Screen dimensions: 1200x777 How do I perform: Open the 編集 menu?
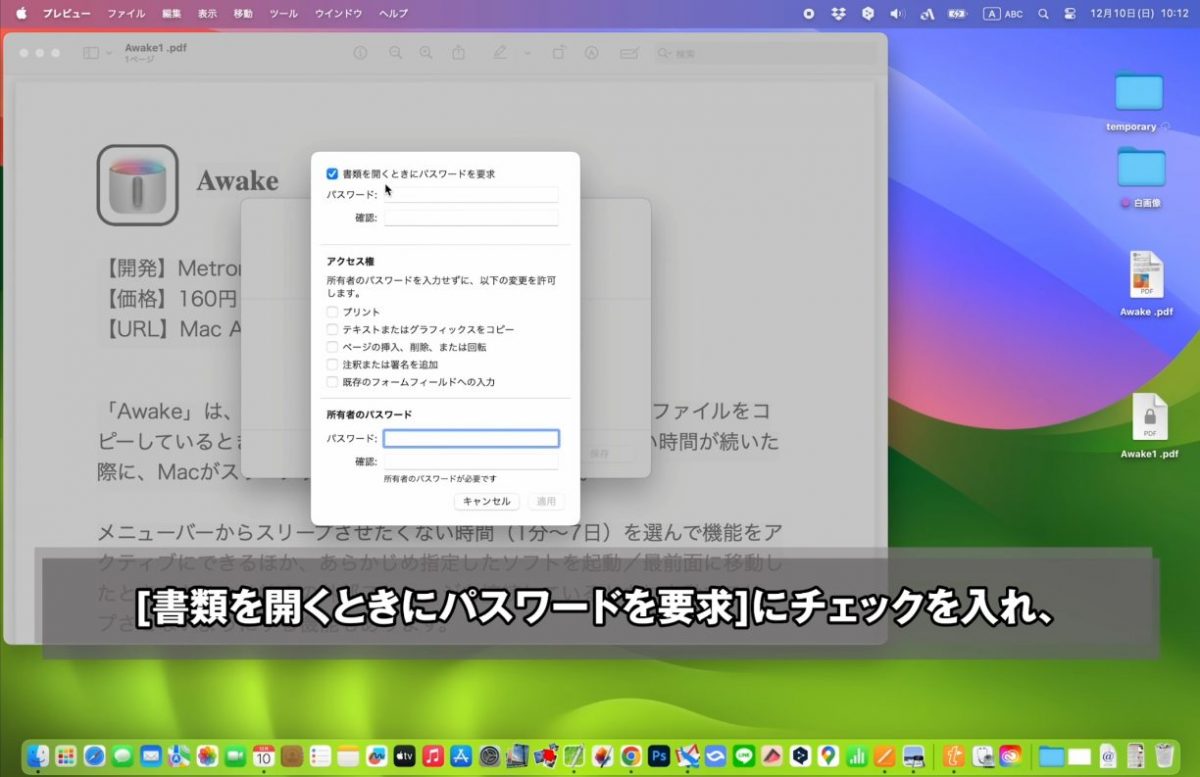171,14
